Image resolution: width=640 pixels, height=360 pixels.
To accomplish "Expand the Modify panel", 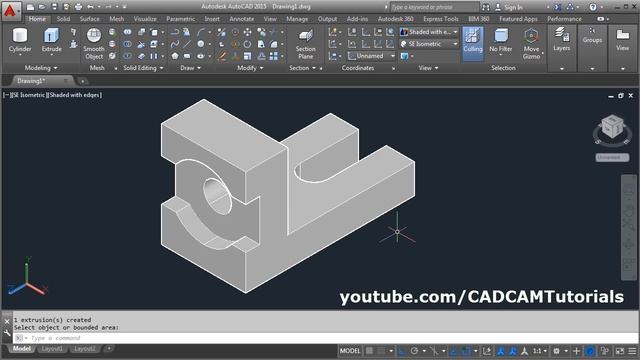I will pyautogui.click(x=250, y=68).
